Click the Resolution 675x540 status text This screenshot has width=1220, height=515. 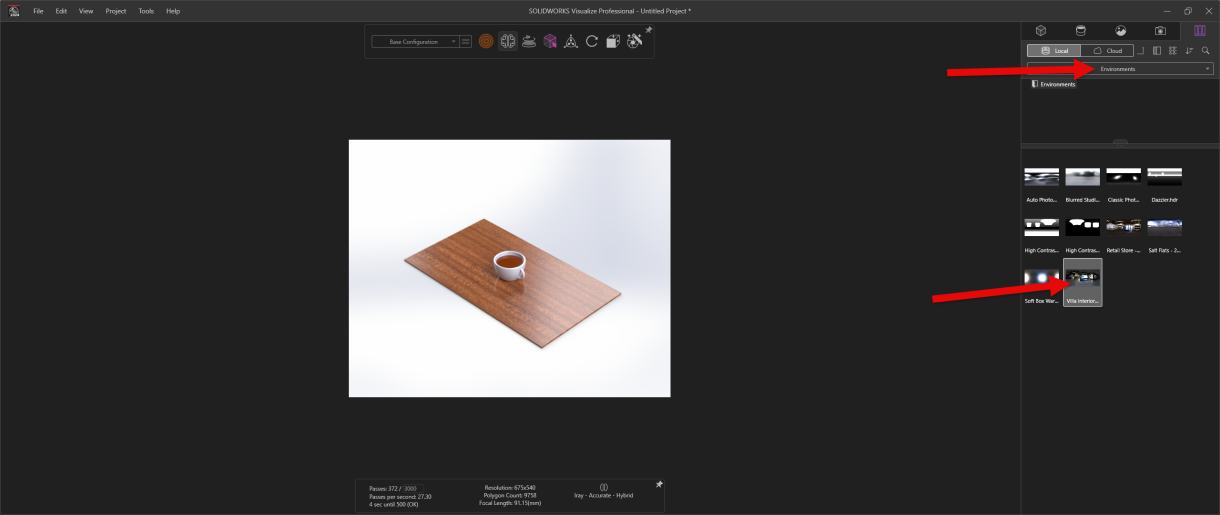pyautogui.click(x=511, y=488)
